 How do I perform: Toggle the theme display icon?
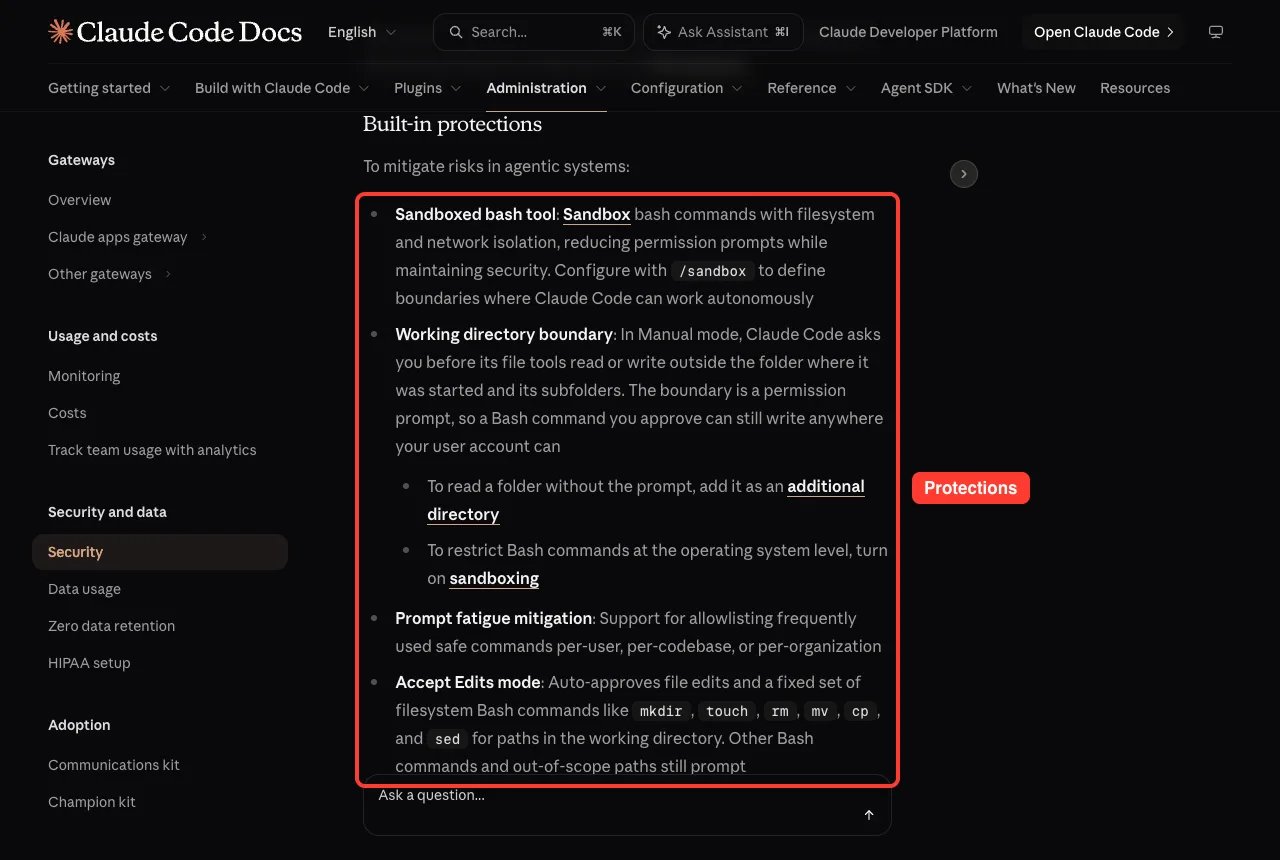(x=1216, y=32)
